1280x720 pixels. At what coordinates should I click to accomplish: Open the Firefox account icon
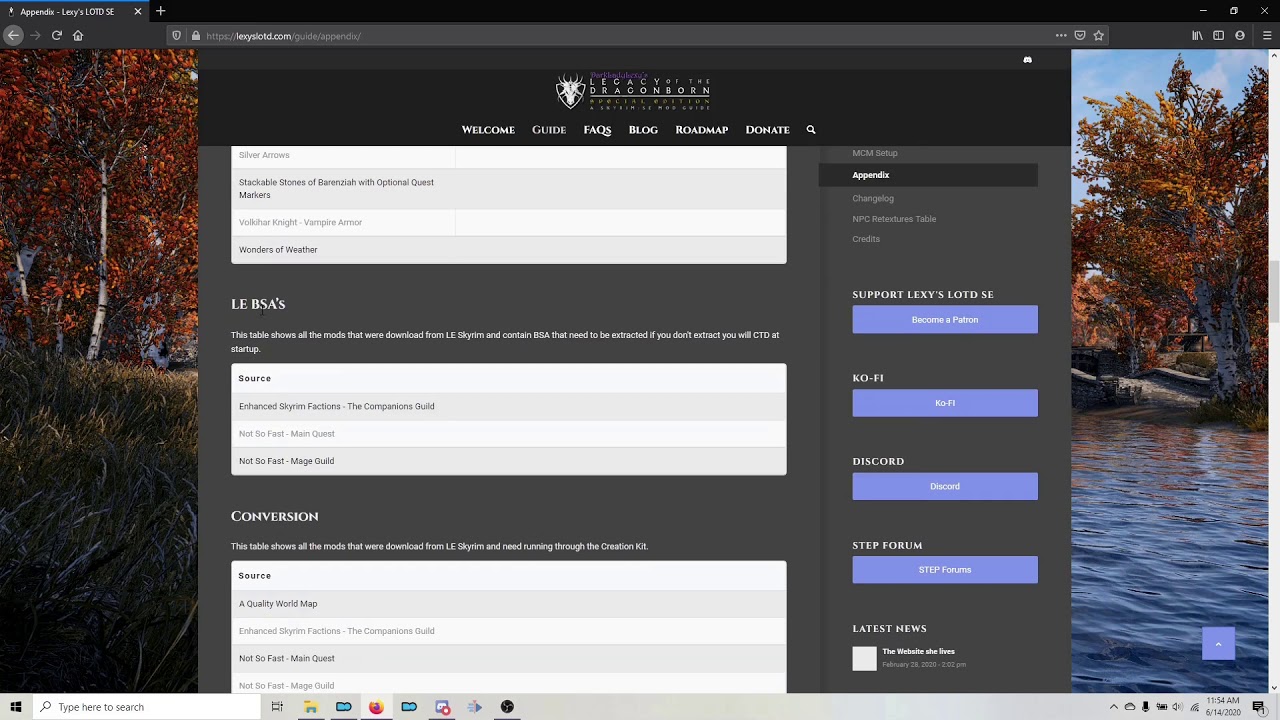click(x=1240, y=36)
